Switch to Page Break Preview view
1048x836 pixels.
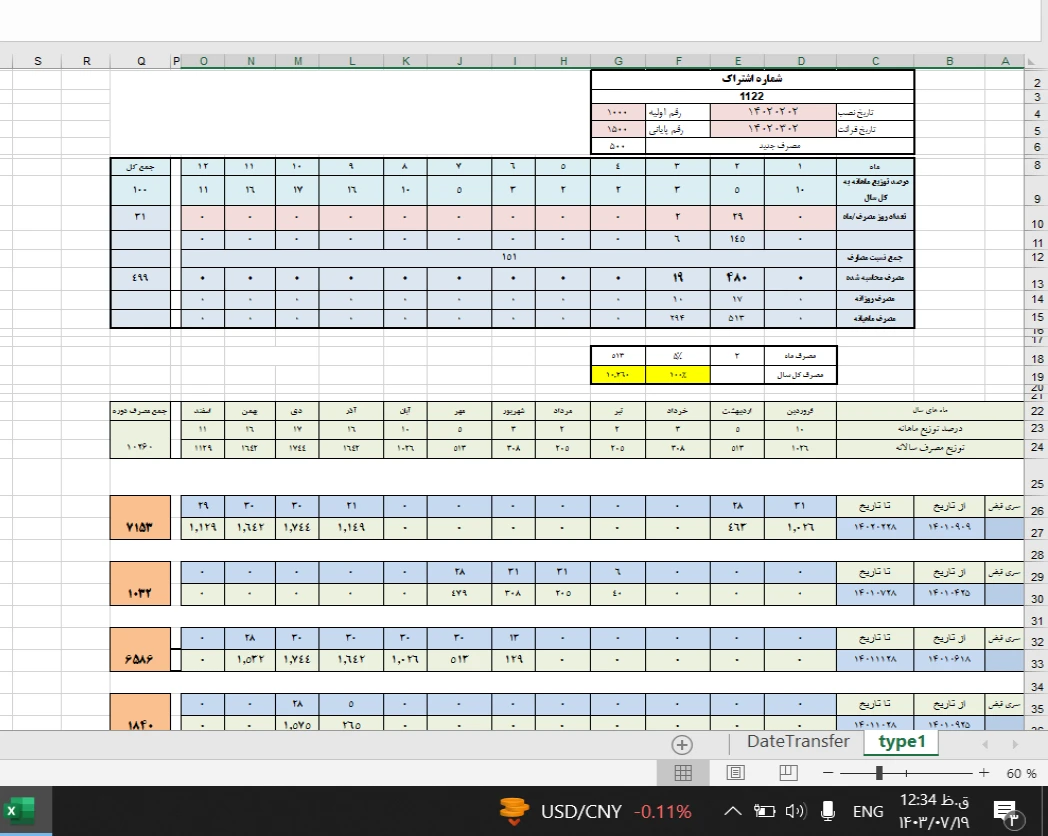point(787,773)
